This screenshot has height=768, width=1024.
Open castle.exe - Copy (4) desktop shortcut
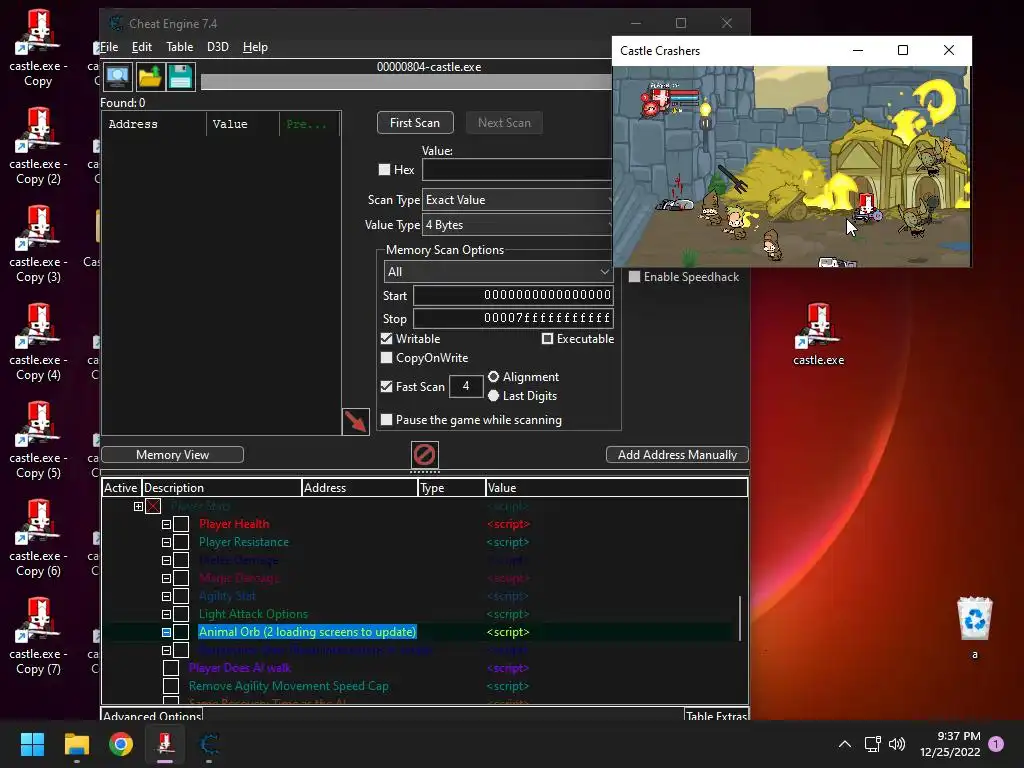point(39,343)
